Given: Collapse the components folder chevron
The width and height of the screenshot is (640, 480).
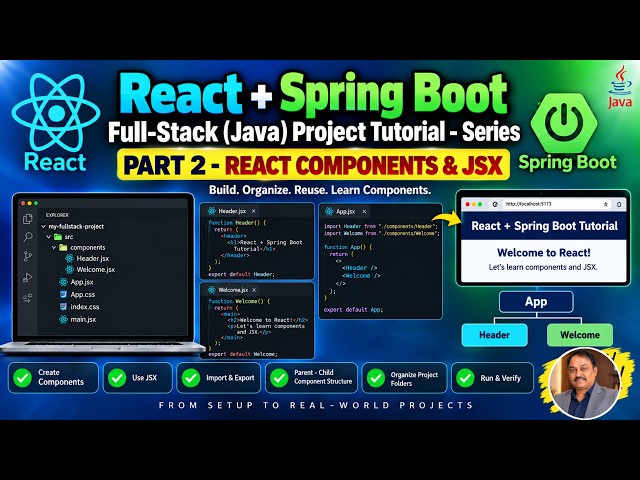Looking at the screenshot, I should tap(54, 248).
